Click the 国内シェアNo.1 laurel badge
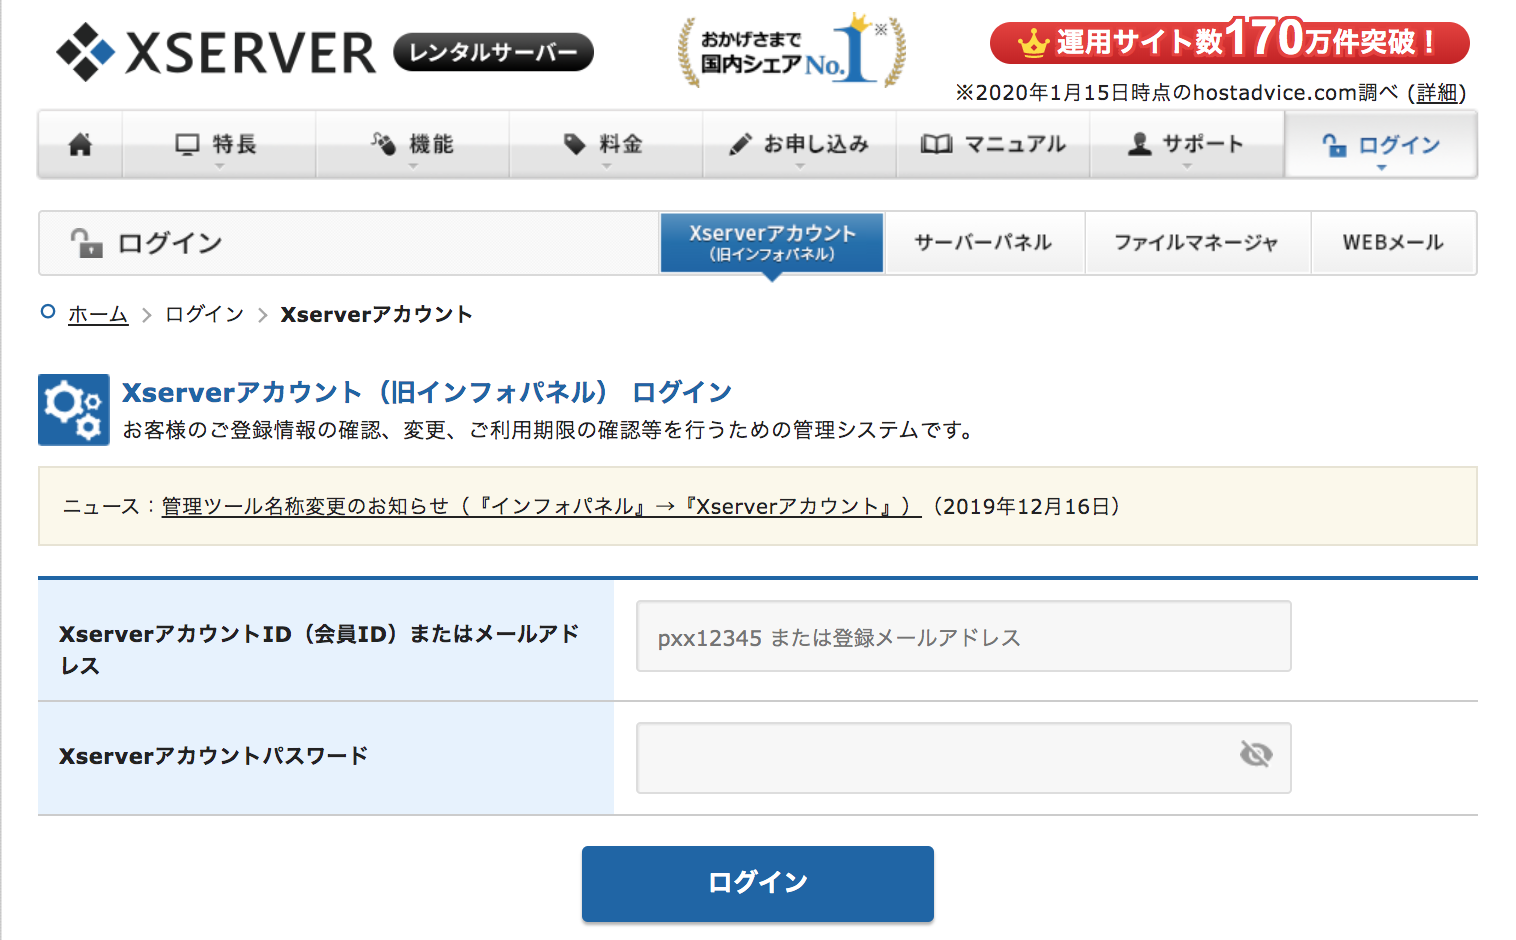Viewport: 1516px width, 940px height. click(x=792, y=51)
